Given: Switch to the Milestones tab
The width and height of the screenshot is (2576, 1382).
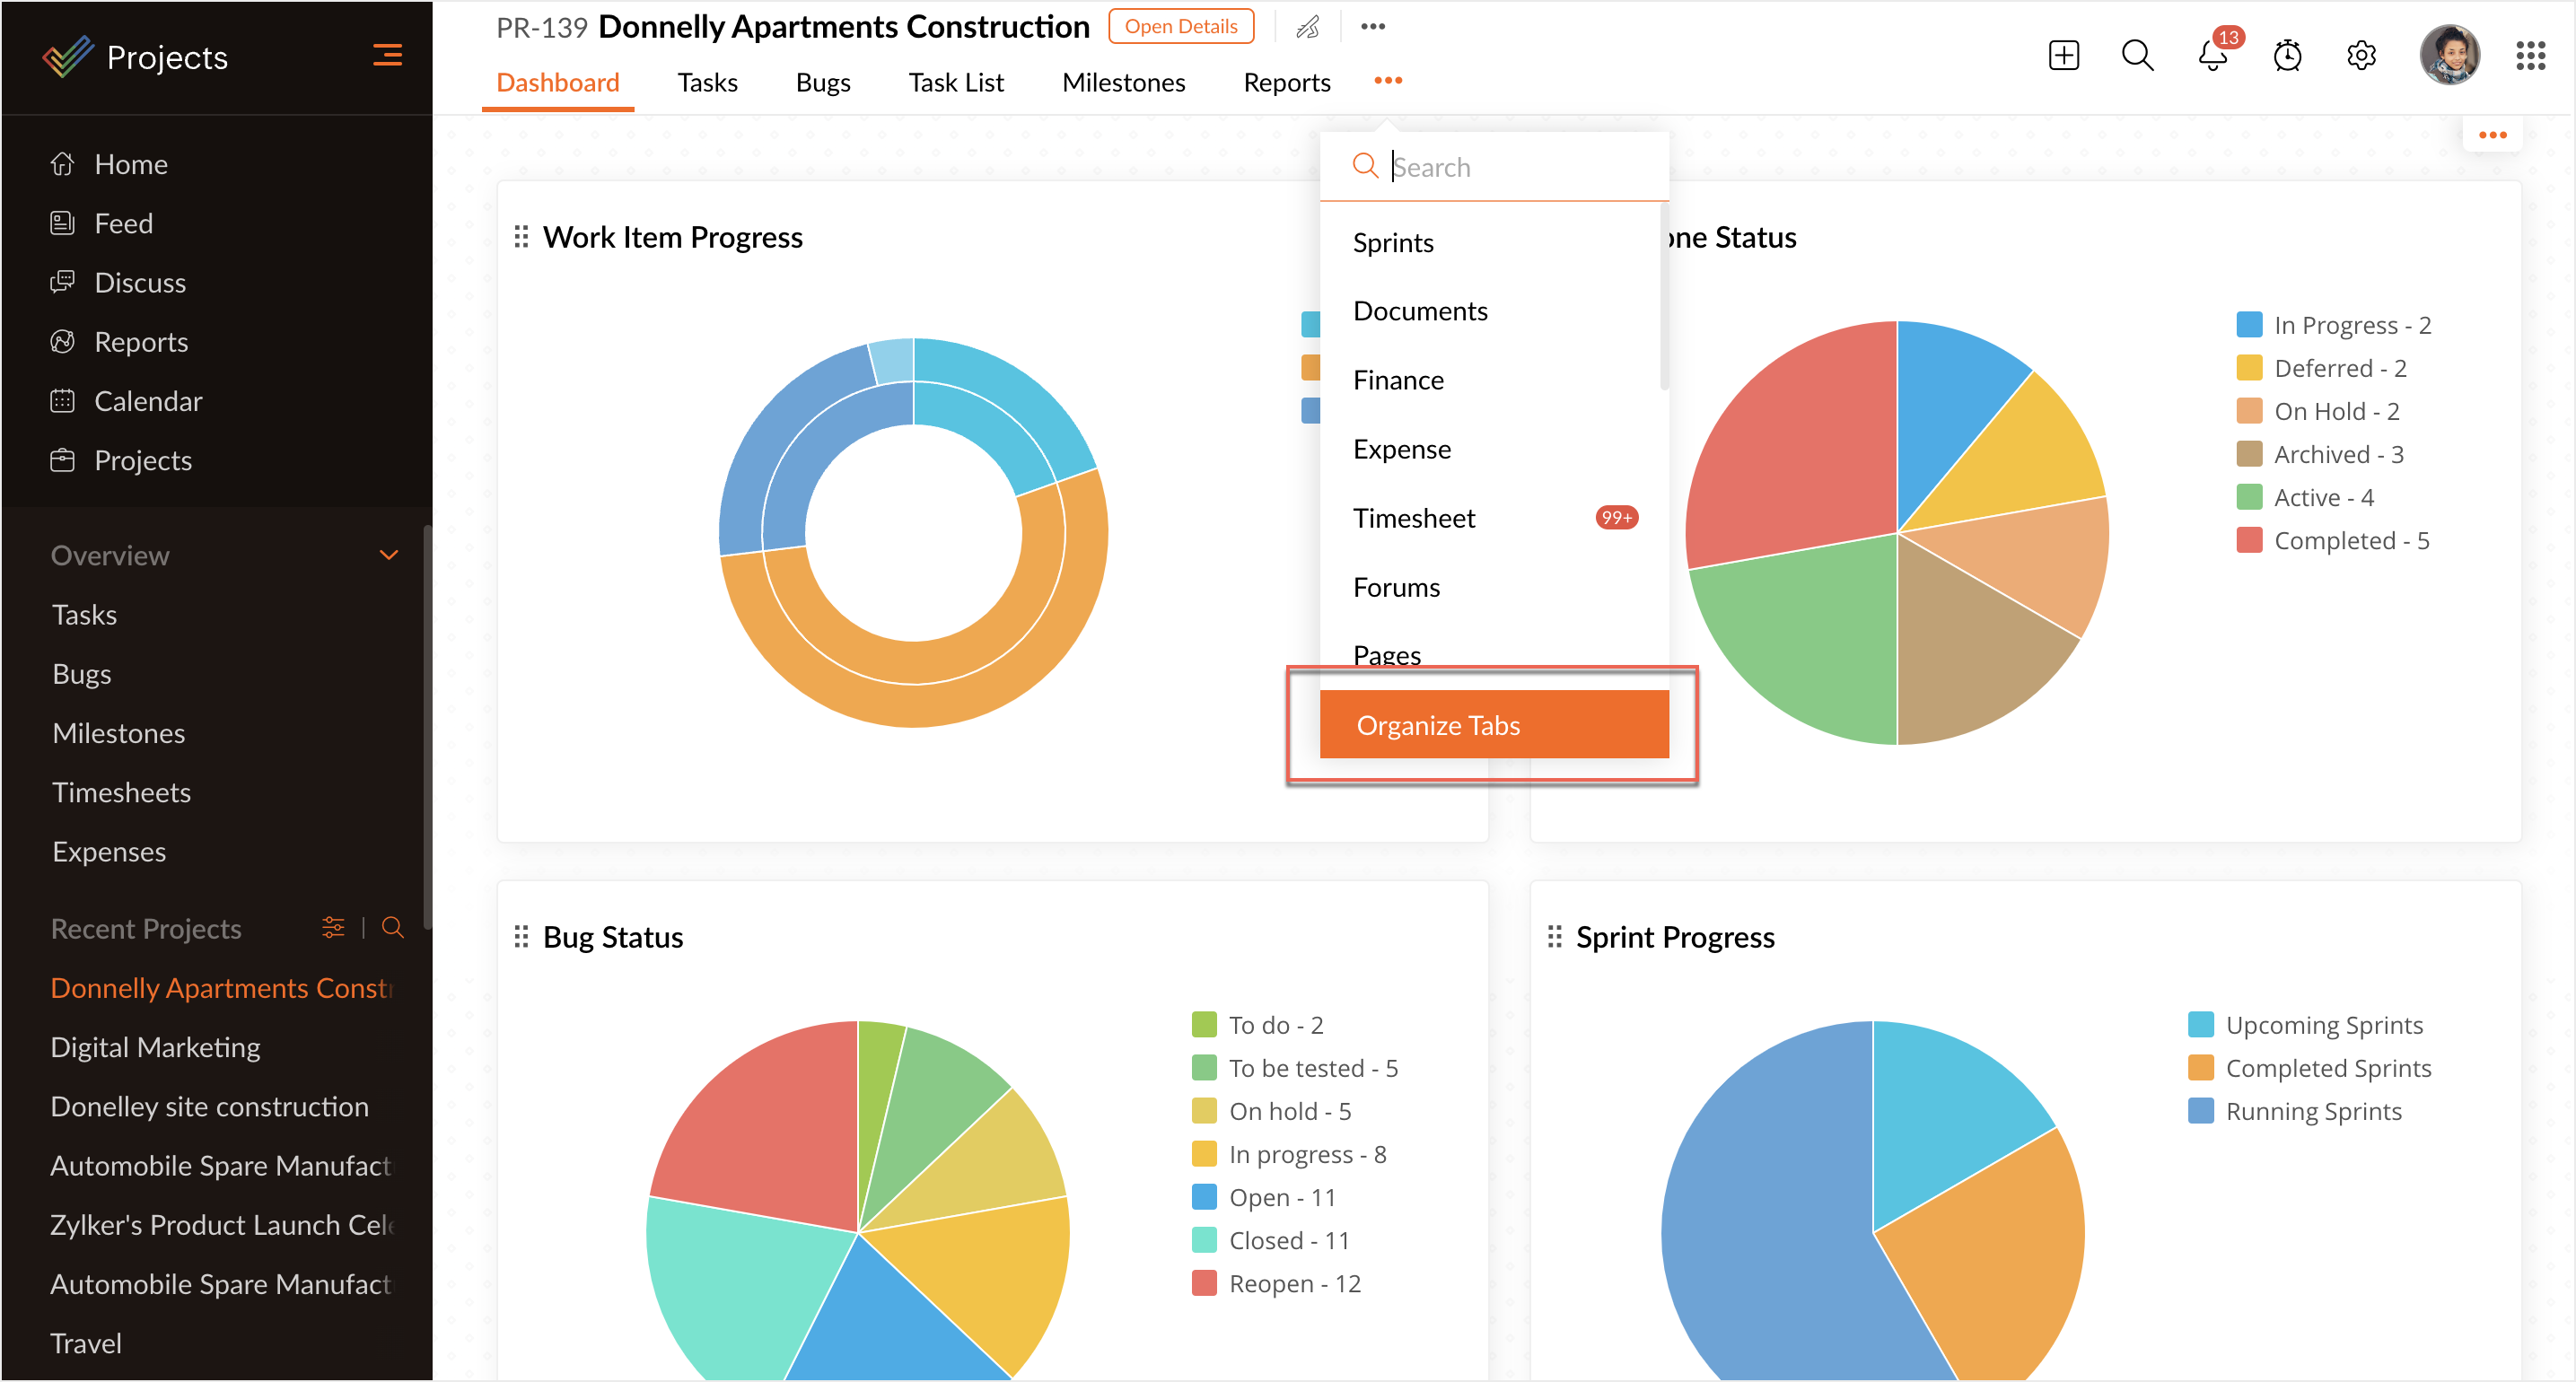Looking at the screenshot, I should (1123, 83).
